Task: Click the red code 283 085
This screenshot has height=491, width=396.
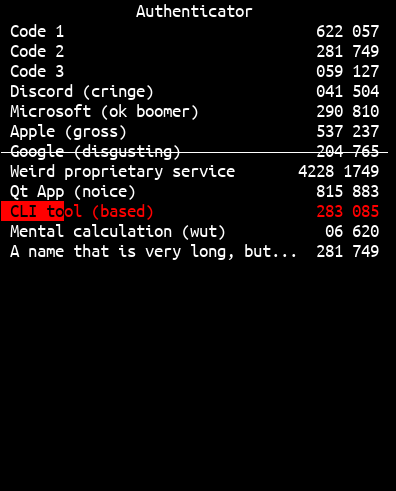Action: tap(347, 211)
